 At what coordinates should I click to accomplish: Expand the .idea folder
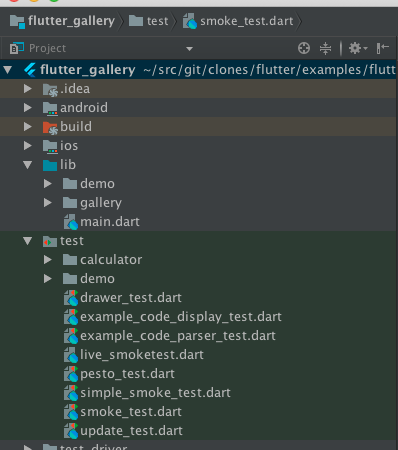tap(28, 88)
